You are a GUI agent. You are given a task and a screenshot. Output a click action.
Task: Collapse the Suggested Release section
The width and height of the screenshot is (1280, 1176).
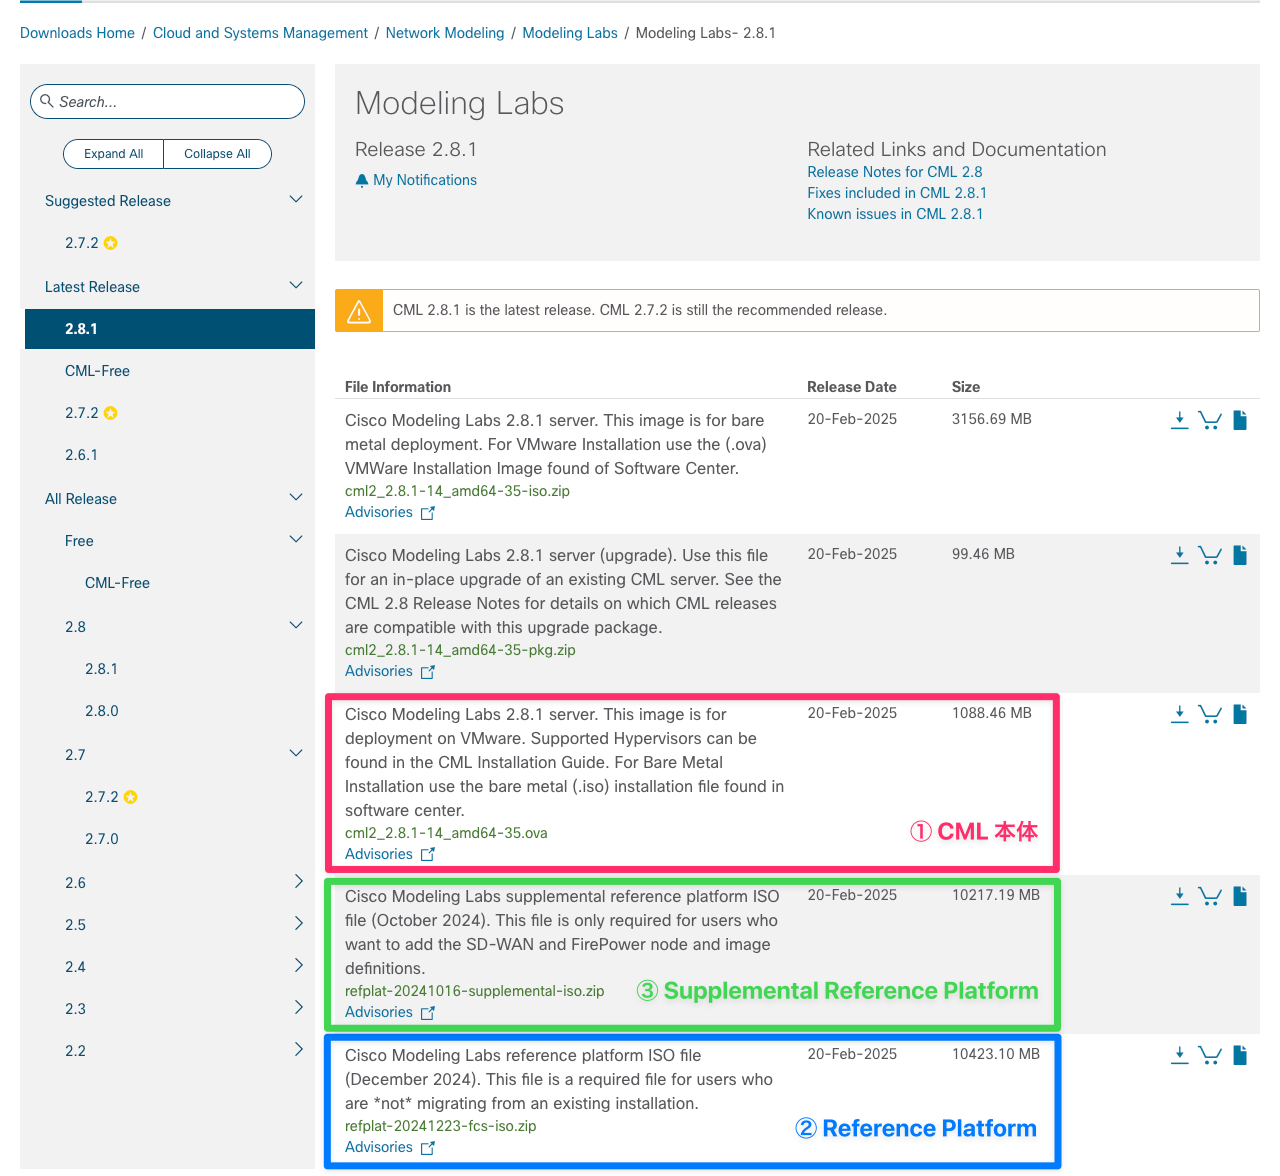(296, 199)
